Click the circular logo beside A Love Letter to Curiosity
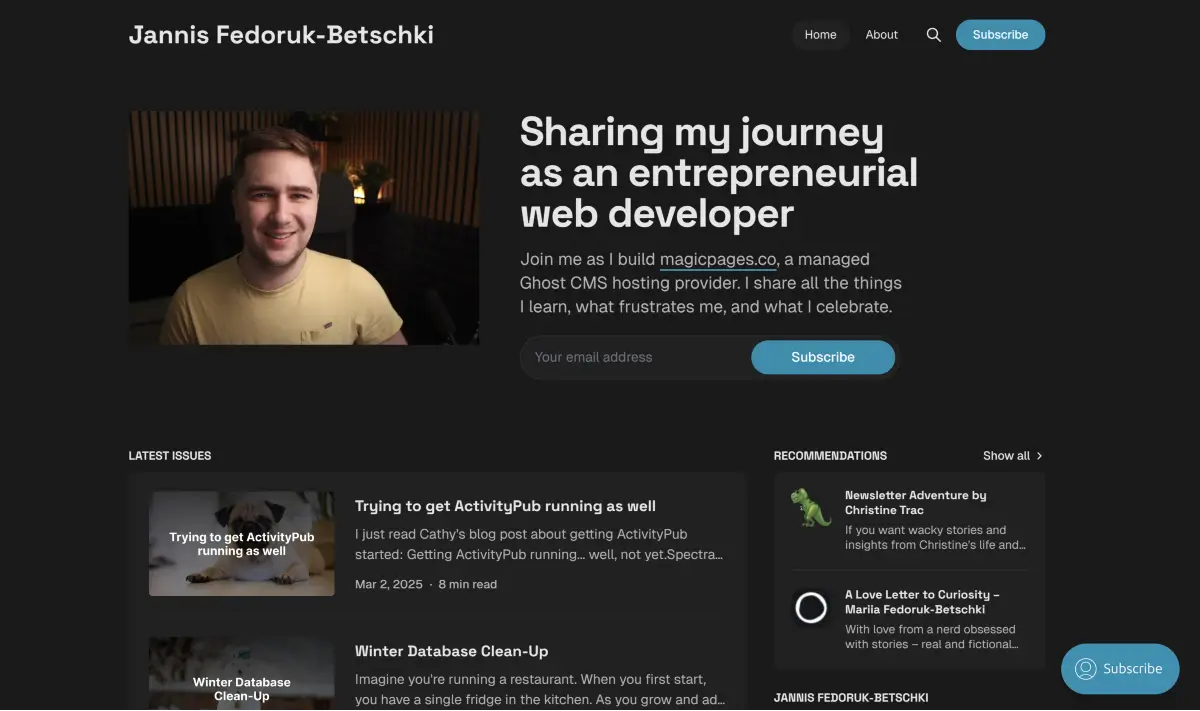Viewport: 1200px width, 711px height. [x=810, y=607]
